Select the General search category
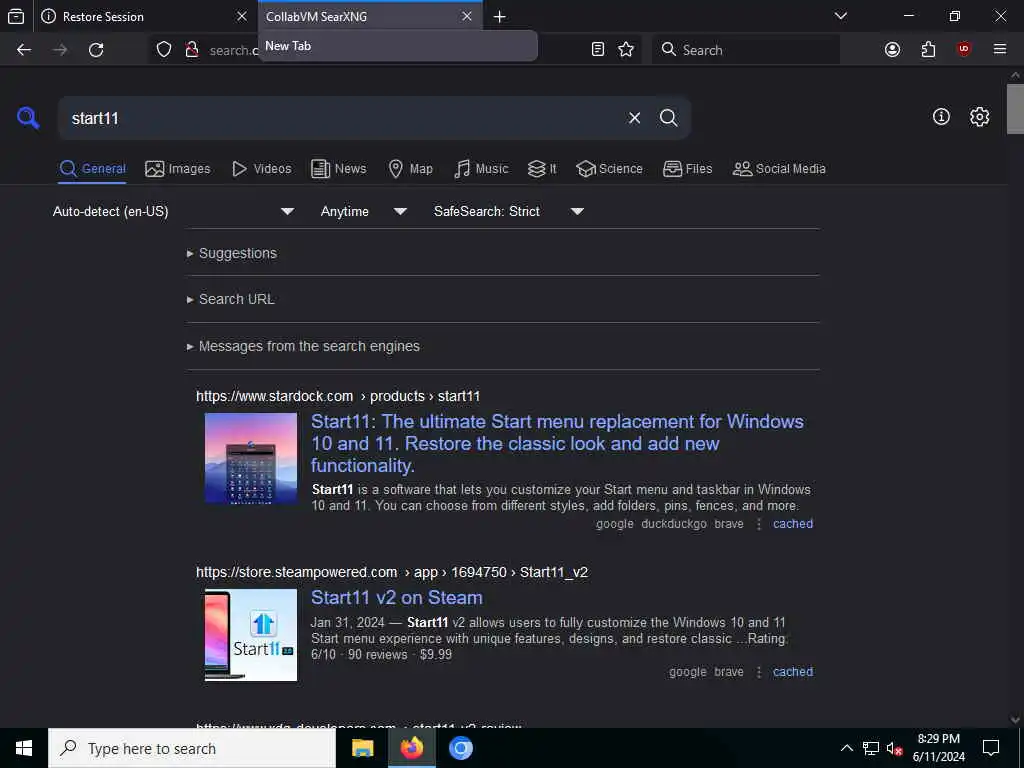Image resolution: width=1024 pixels, height=768 pixels. point(93,168)
